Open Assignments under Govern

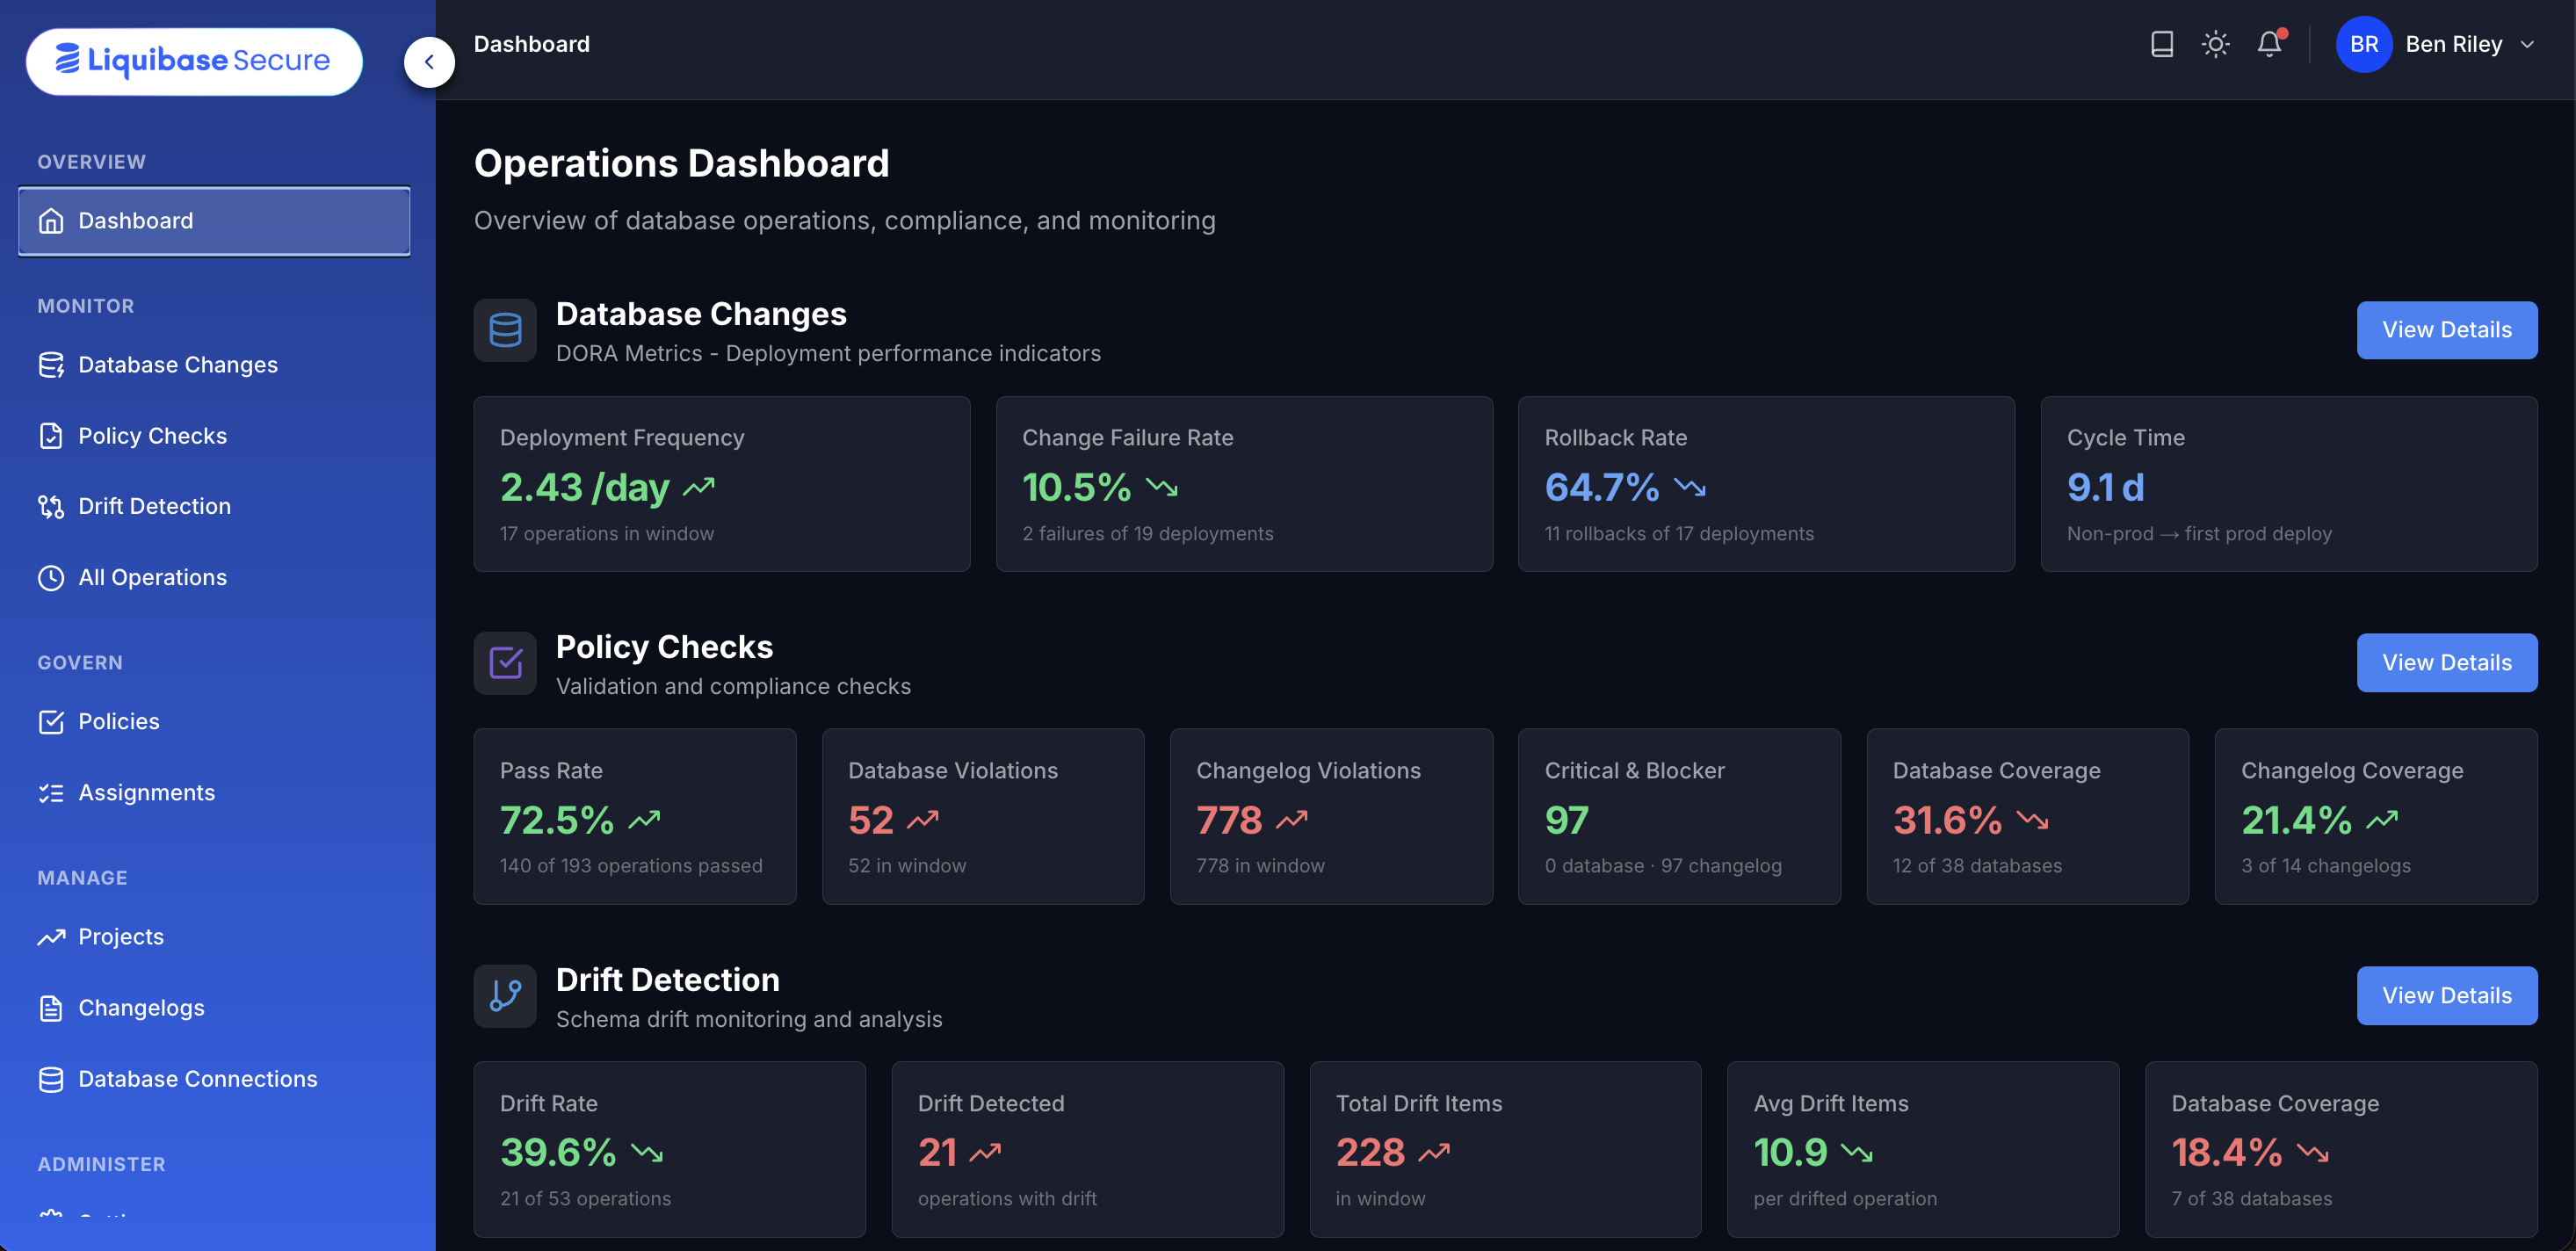(x=214, y=793)
